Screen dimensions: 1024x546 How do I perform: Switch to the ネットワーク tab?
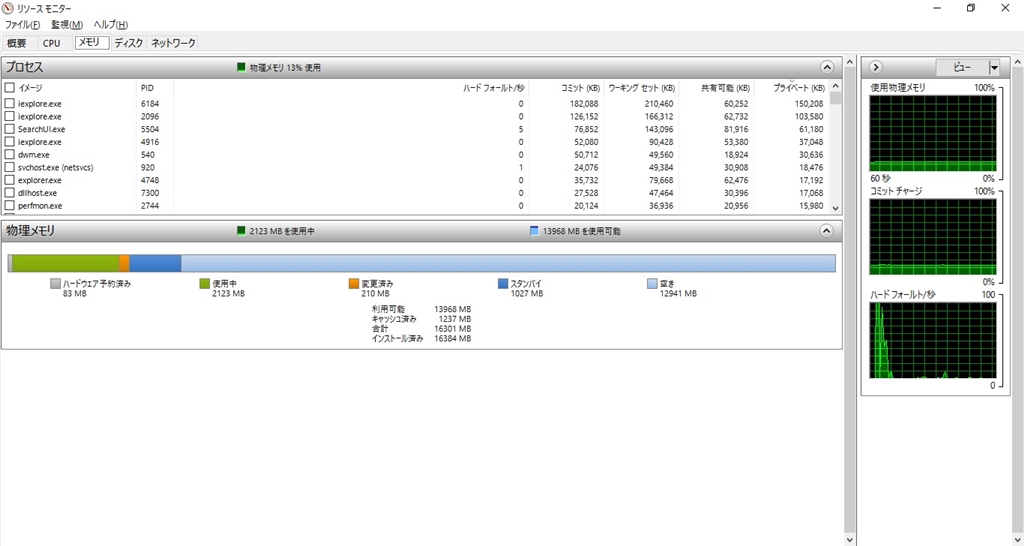point(173,43)
